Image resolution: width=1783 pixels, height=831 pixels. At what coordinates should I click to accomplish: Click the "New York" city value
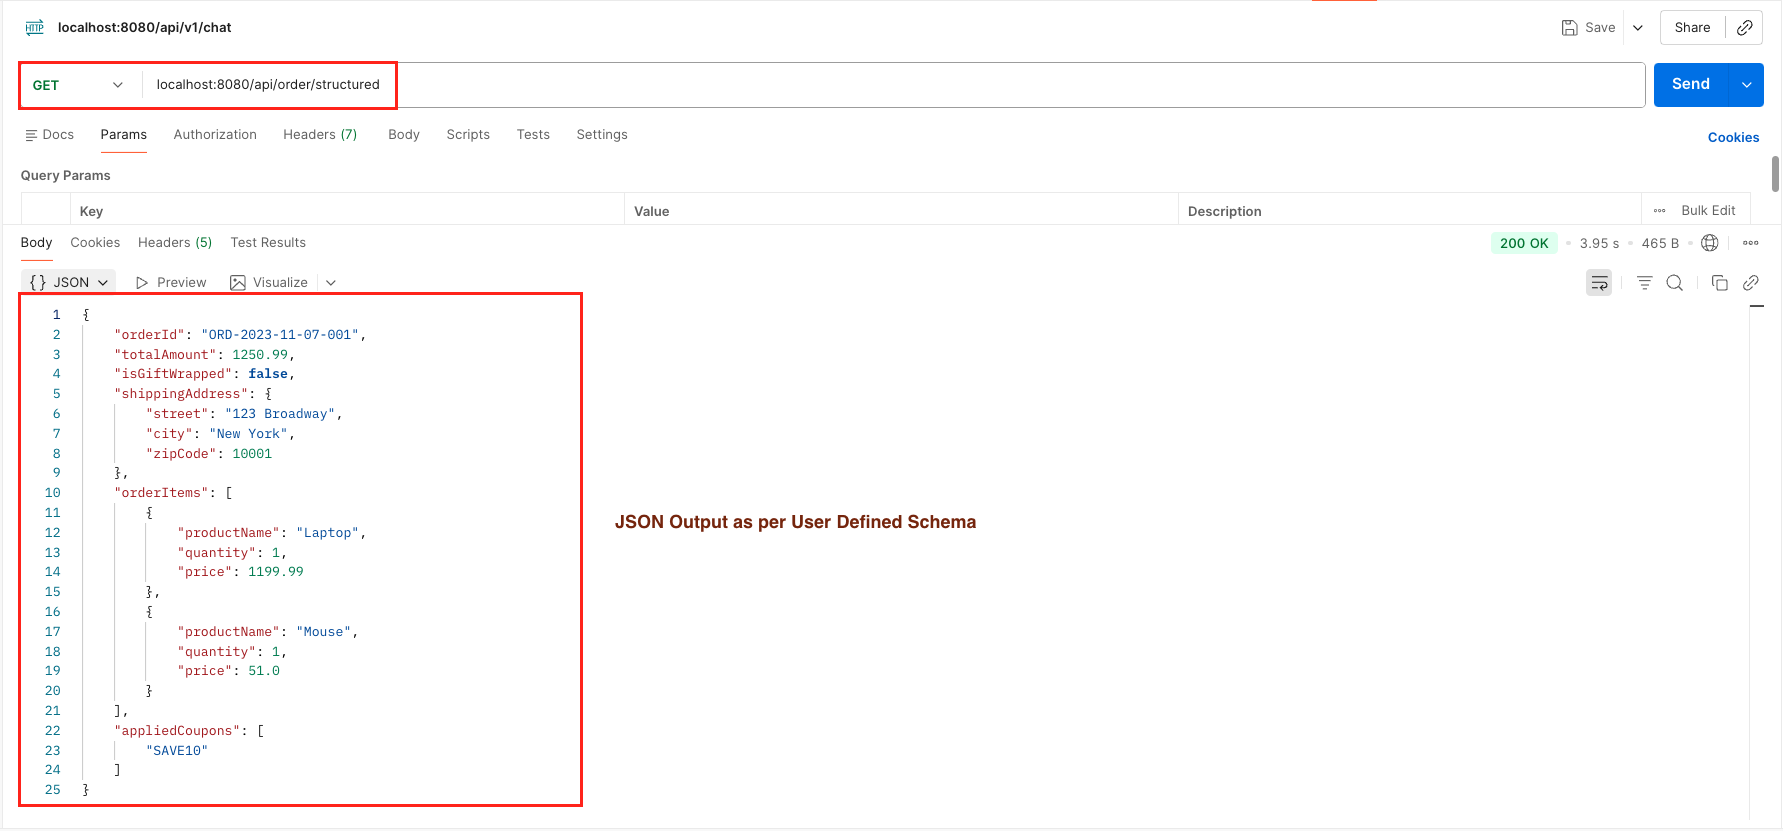(248, 434)
